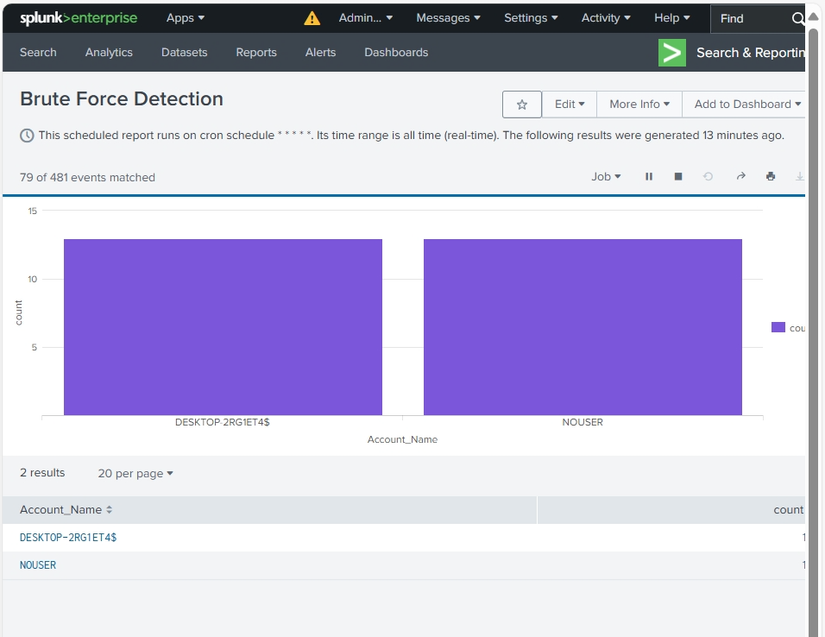This screenshot has height=637, width=825.
Task: Open the Settings dropdown
Action: click(531, 18)
